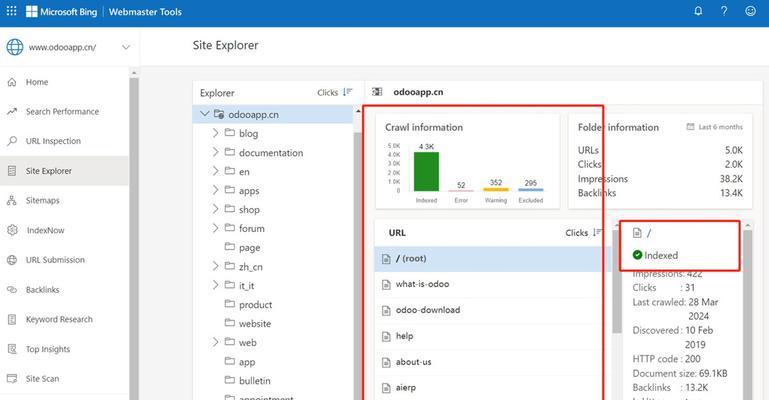Click the Warning count 352 bar

click(496, 190)
